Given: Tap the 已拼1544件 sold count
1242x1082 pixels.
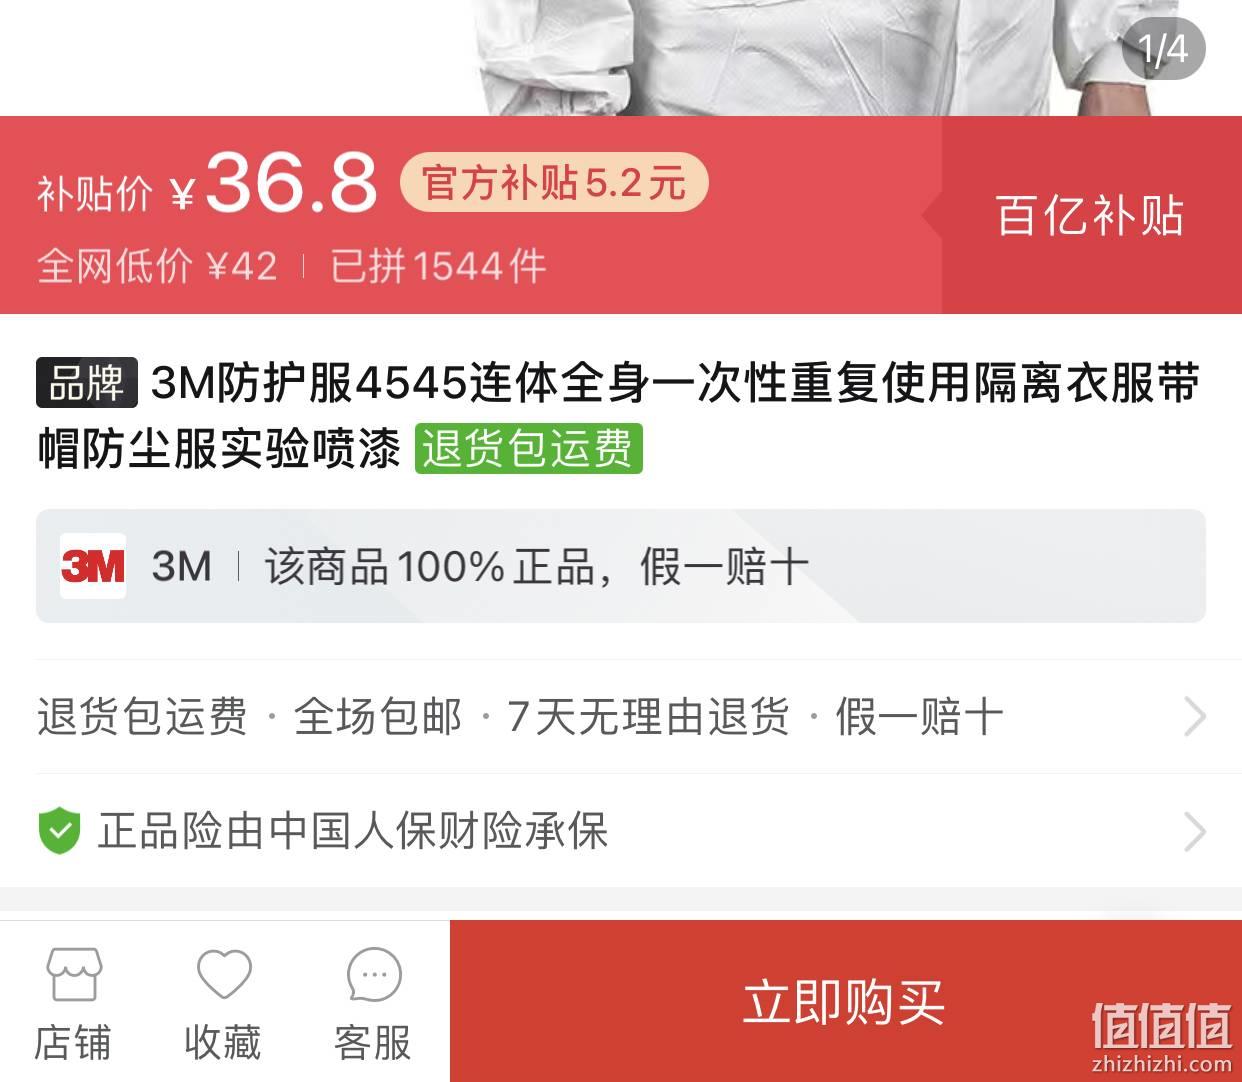Looking at the screenshot, I should (x=438, y=266).
